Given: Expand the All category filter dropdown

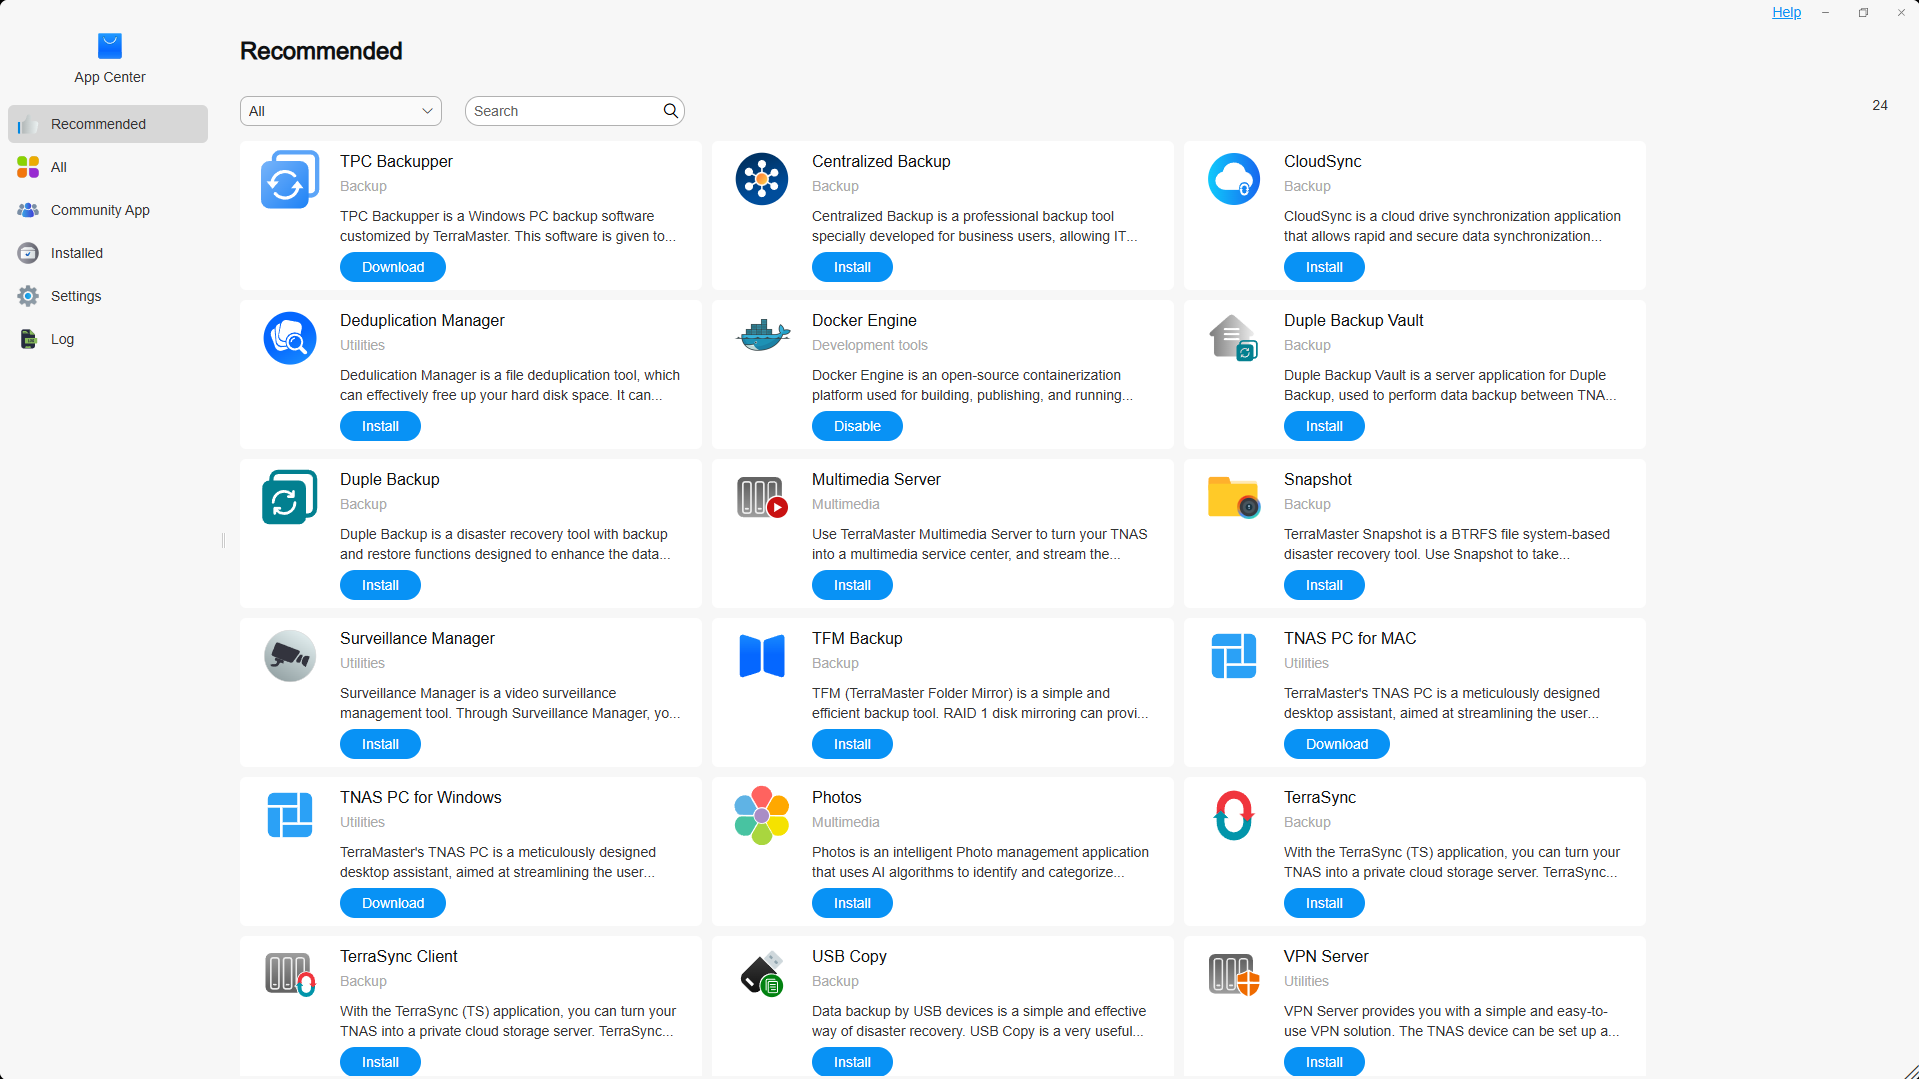Looking at the screenshot, I should coord(341,111).
